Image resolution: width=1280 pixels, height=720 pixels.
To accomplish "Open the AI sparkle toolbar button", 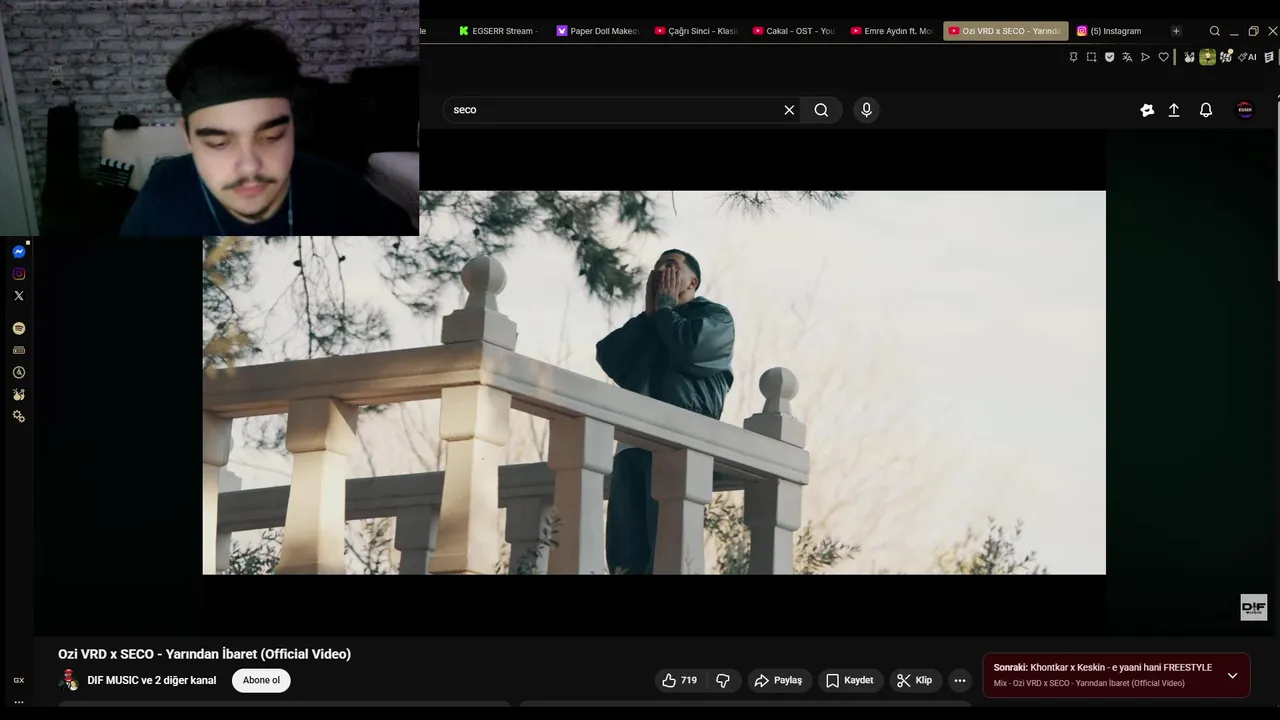I will (x=1247, y=57).
